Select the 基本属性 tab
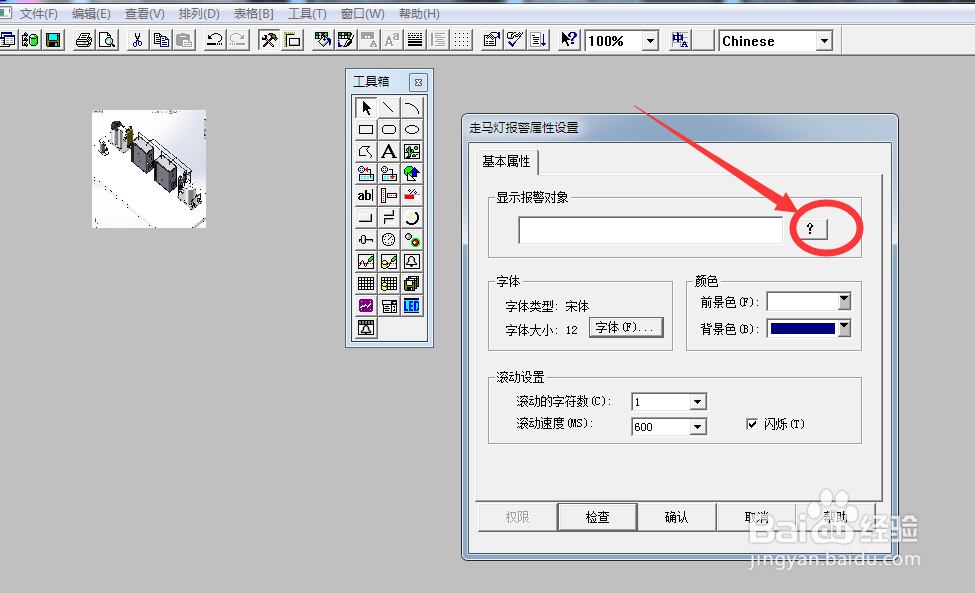975x593 pixels. click(x=506, y=162)
